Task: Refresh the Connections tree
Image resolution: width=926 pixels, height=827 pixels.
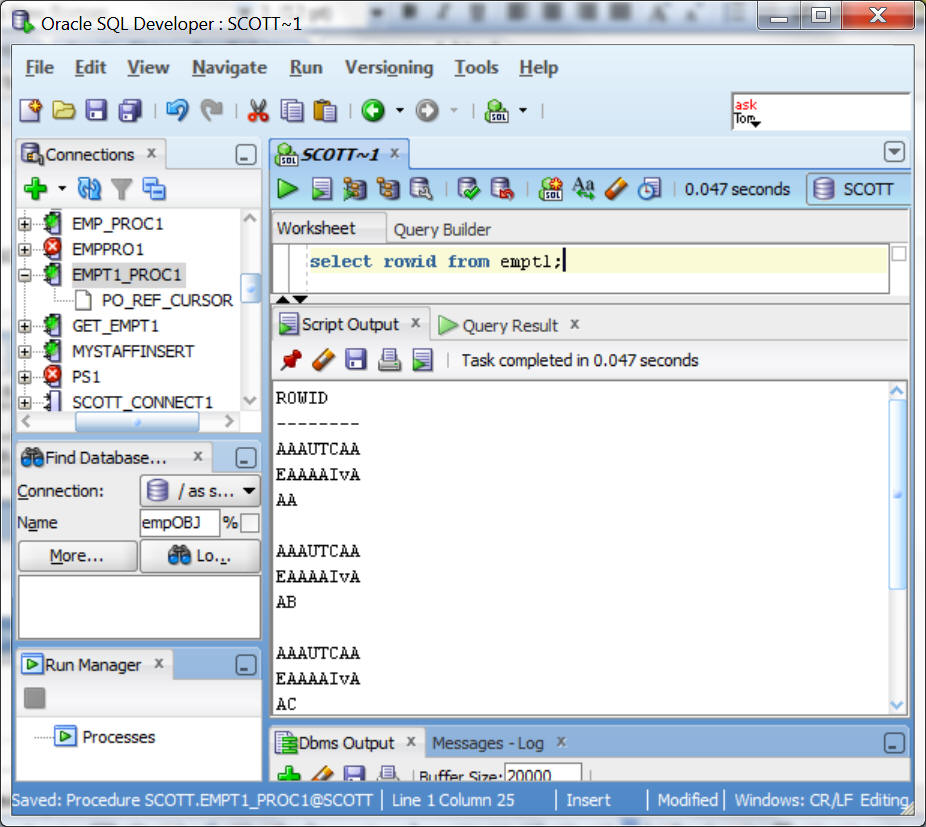Action: coord(89,189)
